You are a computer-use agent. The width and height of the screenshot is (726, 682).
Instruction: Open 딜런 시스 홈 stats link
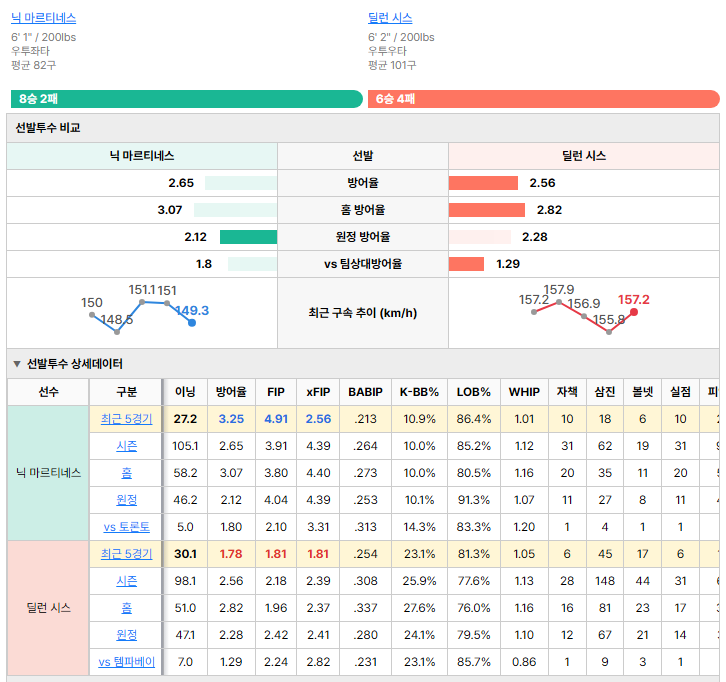pos(126,607)
